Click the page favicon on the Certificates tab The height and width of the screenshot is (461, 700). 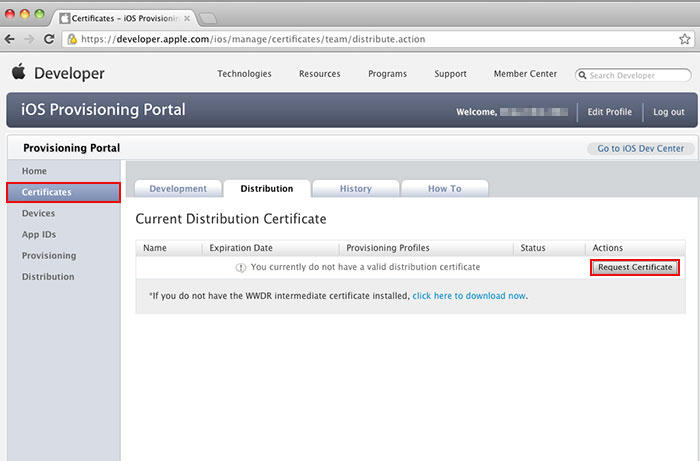click(x=65, y=18)
